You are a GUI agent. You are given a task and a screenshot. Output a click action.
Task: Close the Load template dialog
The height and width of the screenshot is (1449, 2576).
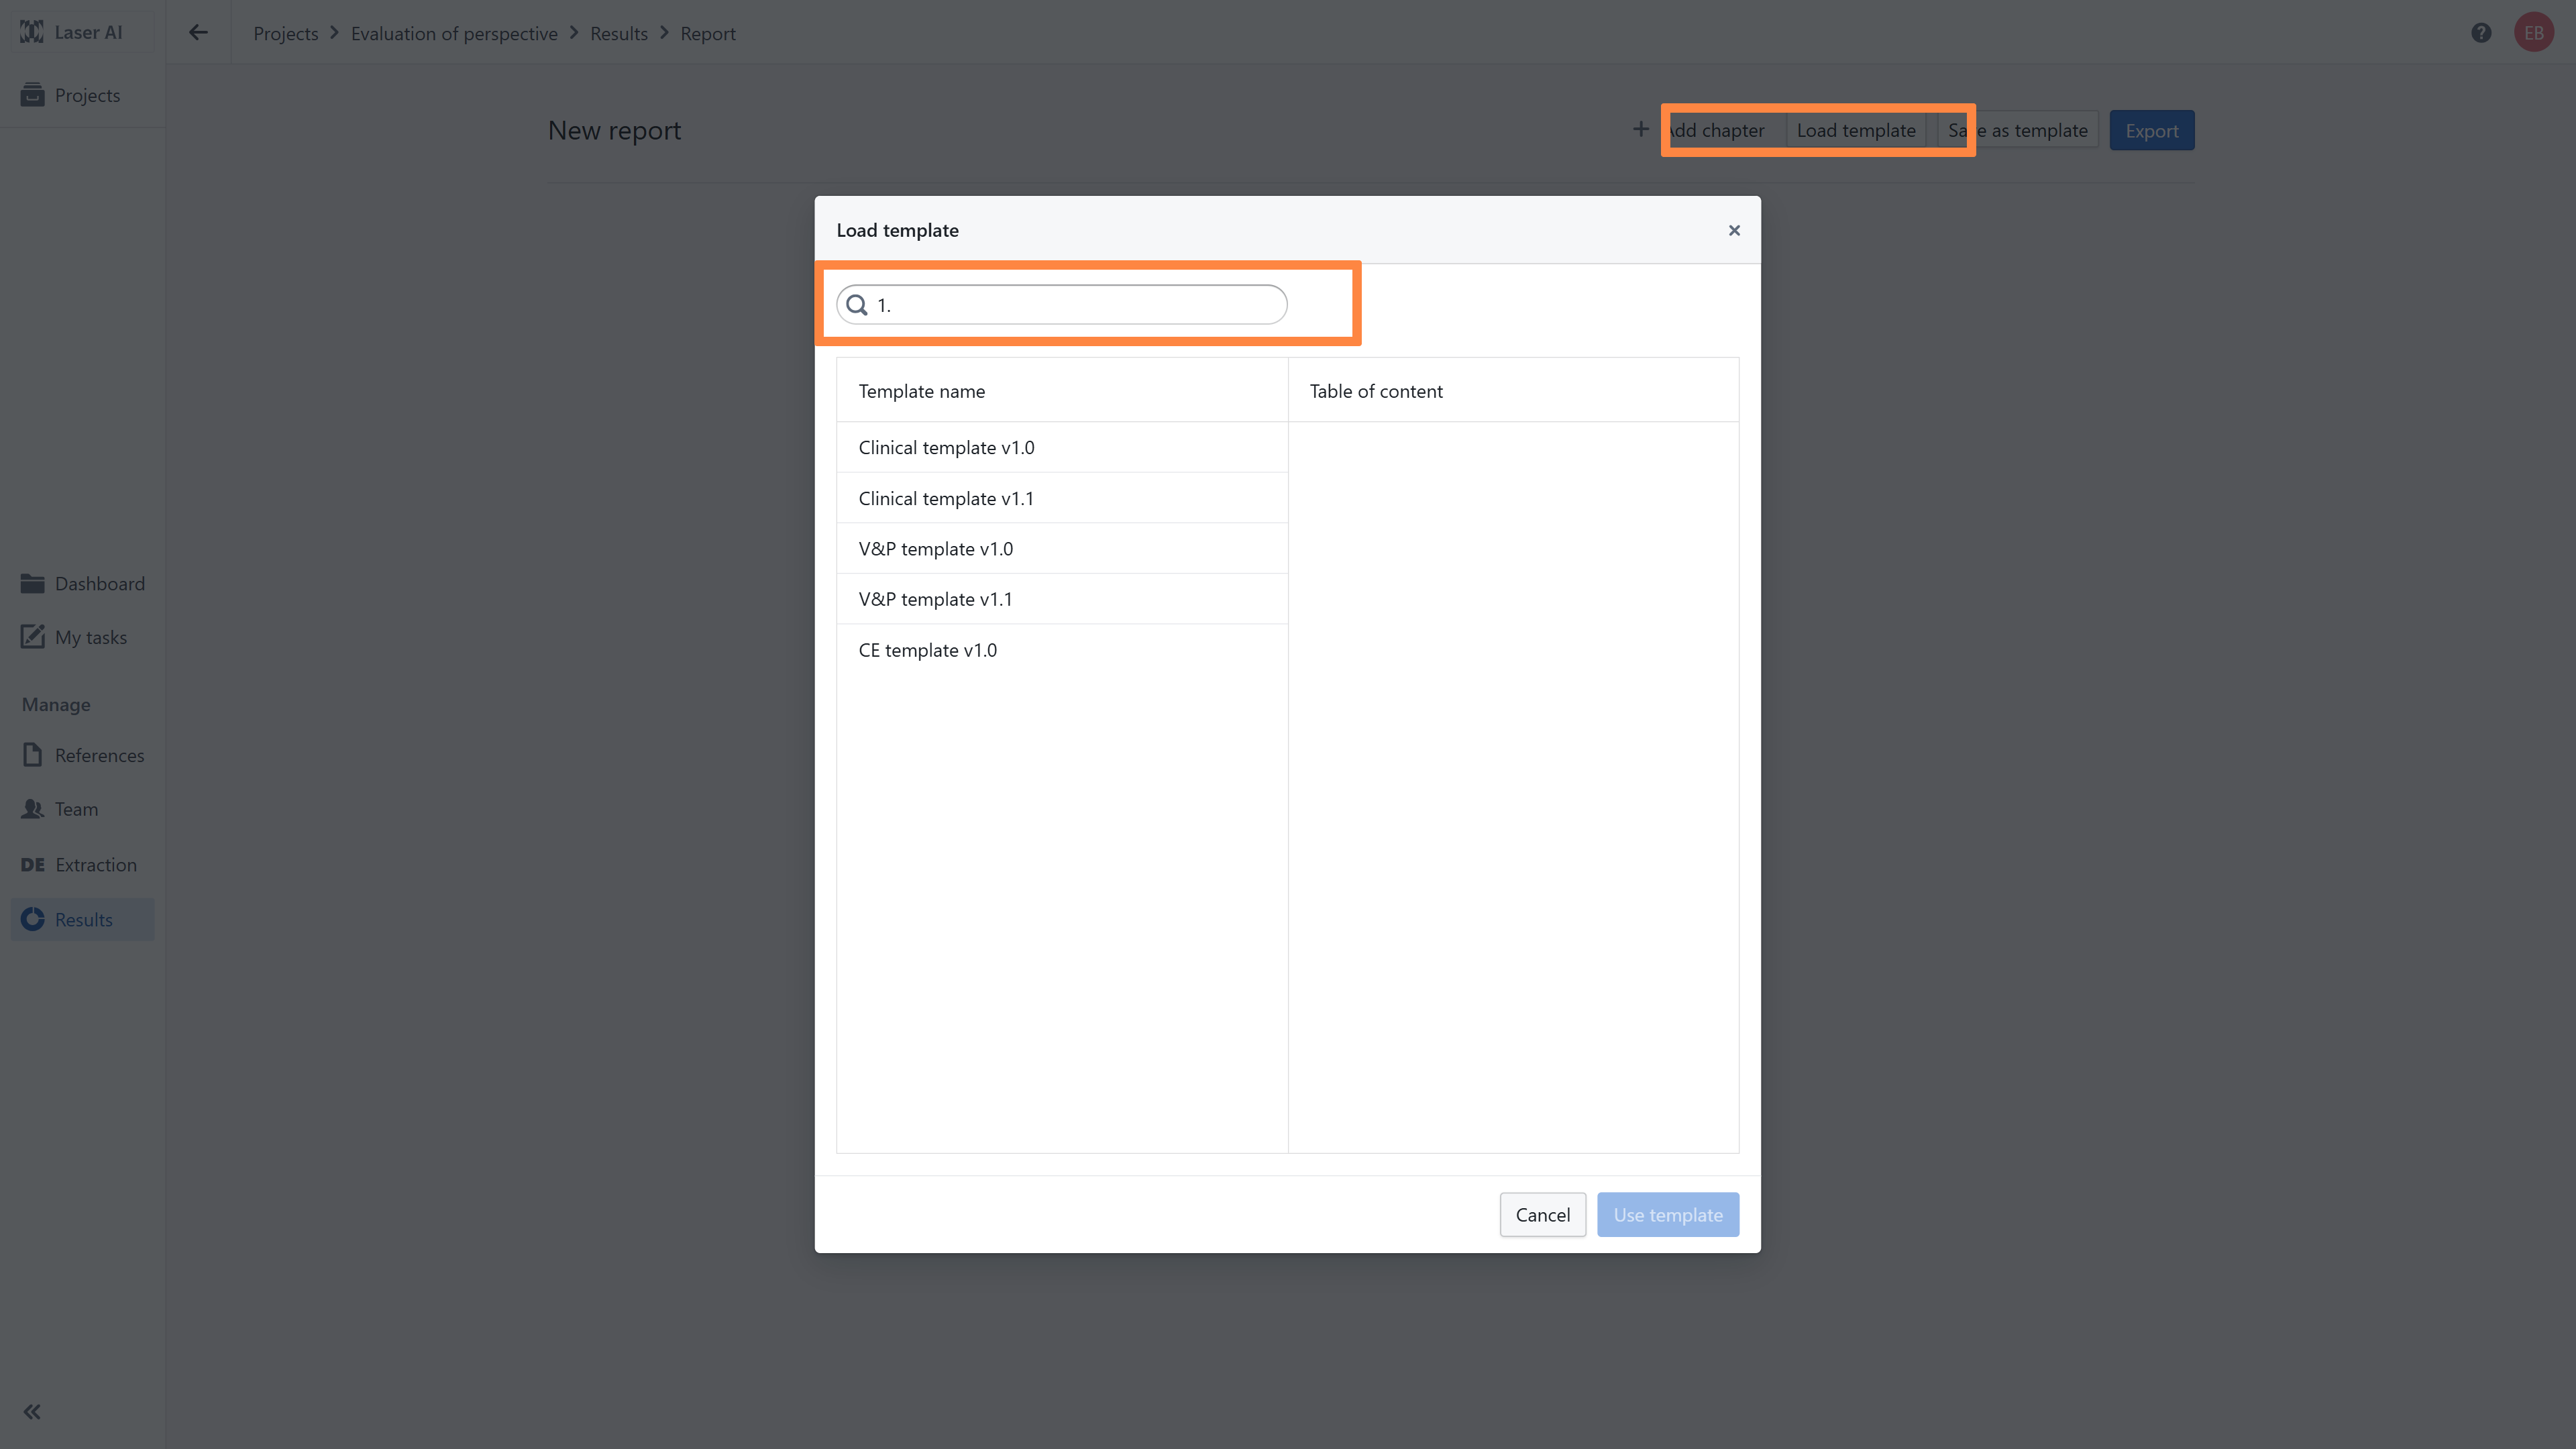(1734, 230)
